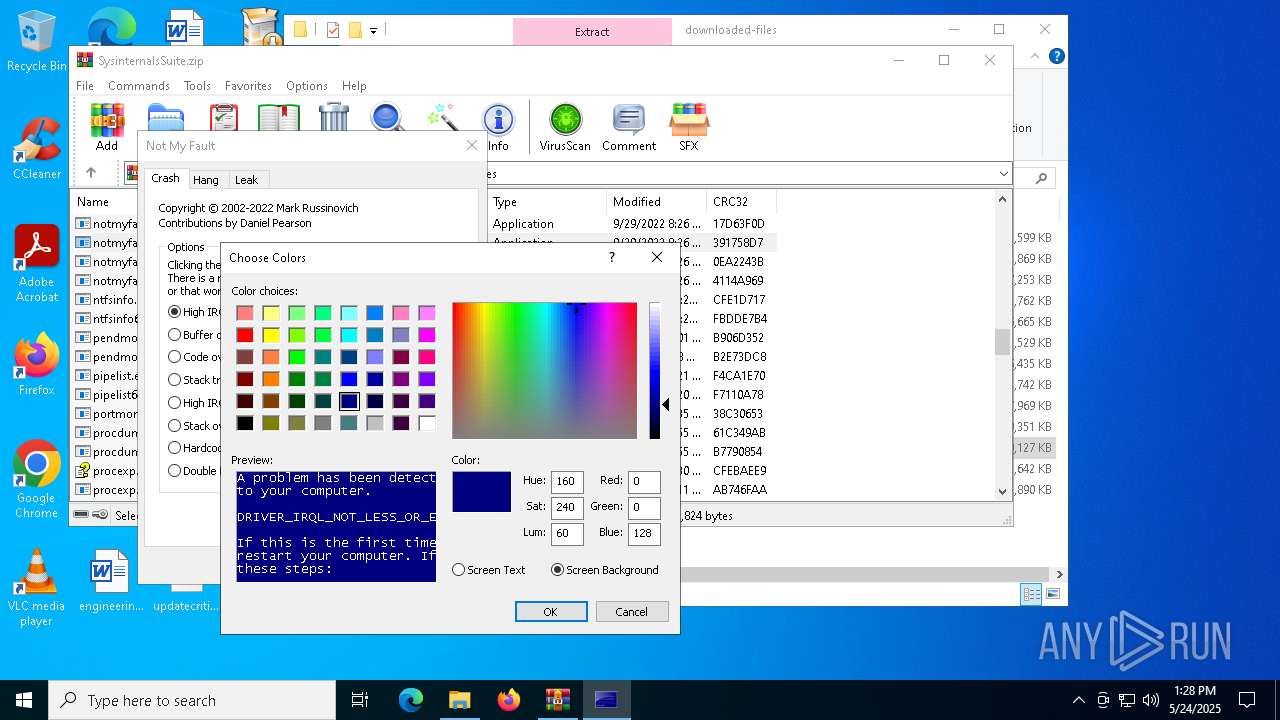Confirm color choice with OK button
The image size is (1280, 720).
(551, 612)
